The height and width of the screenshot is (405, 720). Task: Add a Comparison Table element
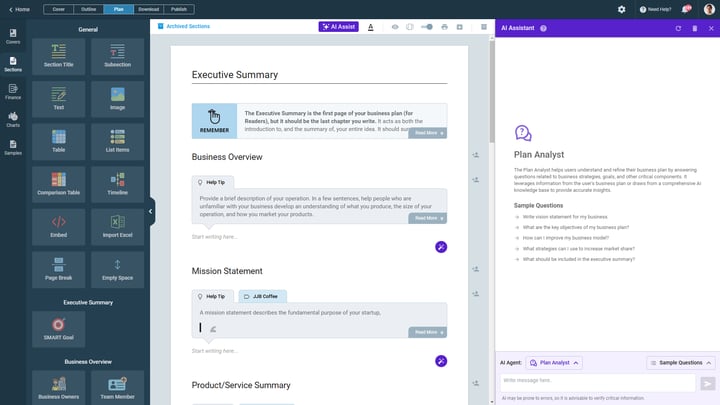pos(58,184)
